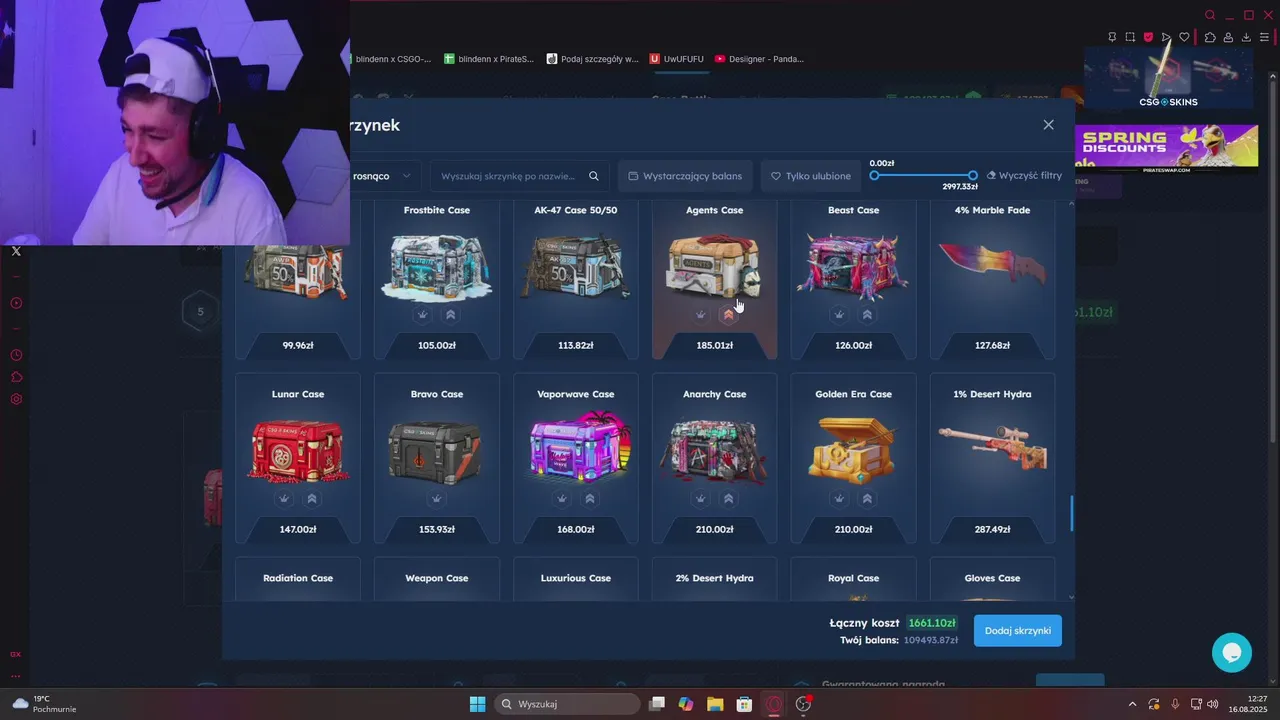Select the 1% Desert Hydra card image
Viewport: 1280px width, 720px height.
point(992,446)
